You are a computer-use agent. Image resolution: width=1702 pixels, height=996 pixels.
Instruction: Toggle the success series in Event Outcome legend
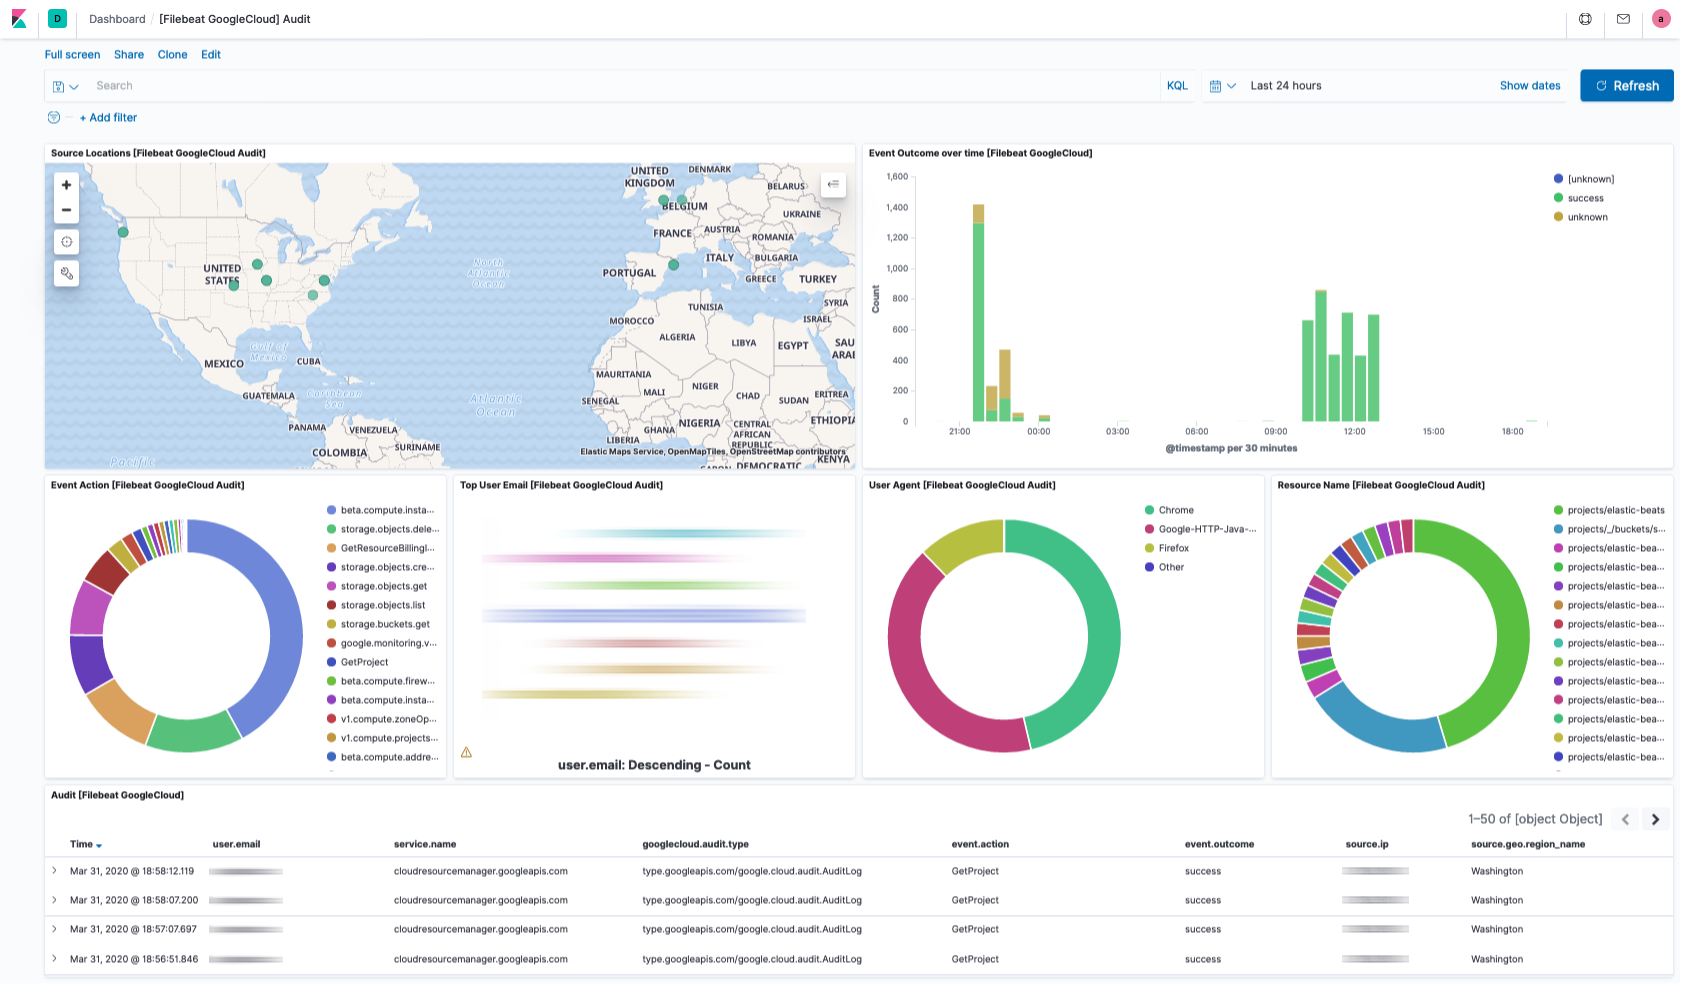tap(1584, 198)
